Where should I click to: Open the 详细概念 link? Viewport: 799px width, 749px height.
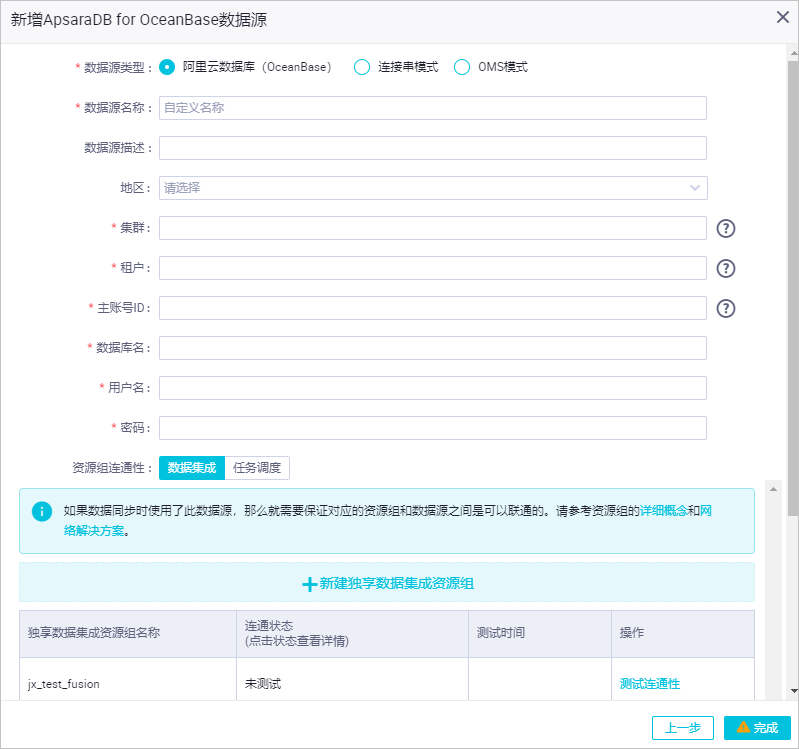(x=663, y=511)
